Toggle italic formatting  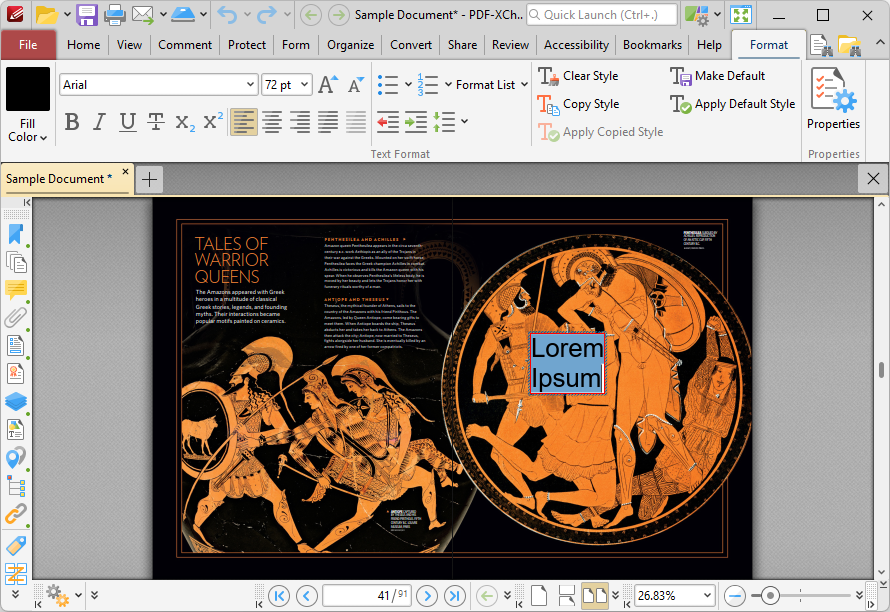point(99,121)
